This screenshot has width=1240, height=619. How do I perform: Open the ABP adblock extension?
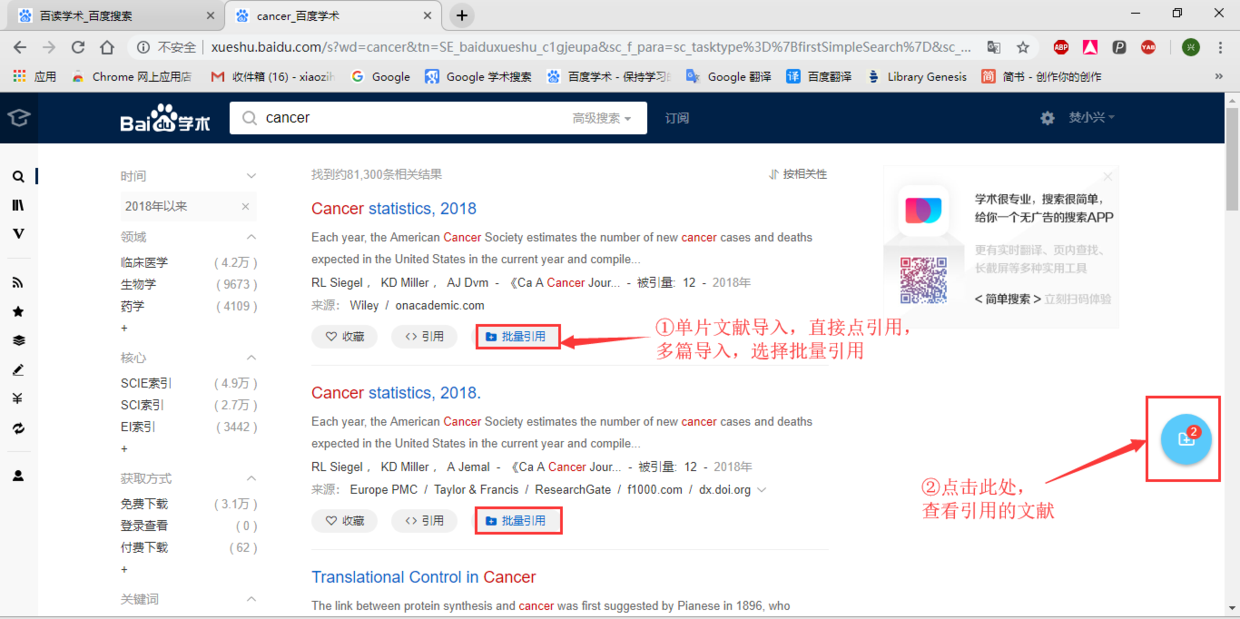point(1061,47)
